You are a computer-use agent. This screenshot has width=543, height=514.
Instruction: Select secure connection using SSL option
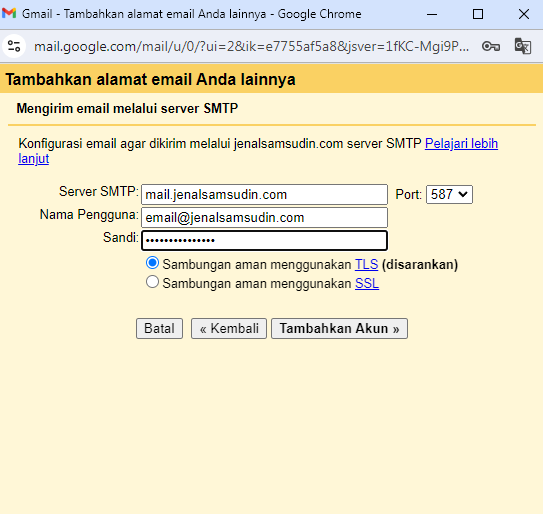click(x=152, y=282)
